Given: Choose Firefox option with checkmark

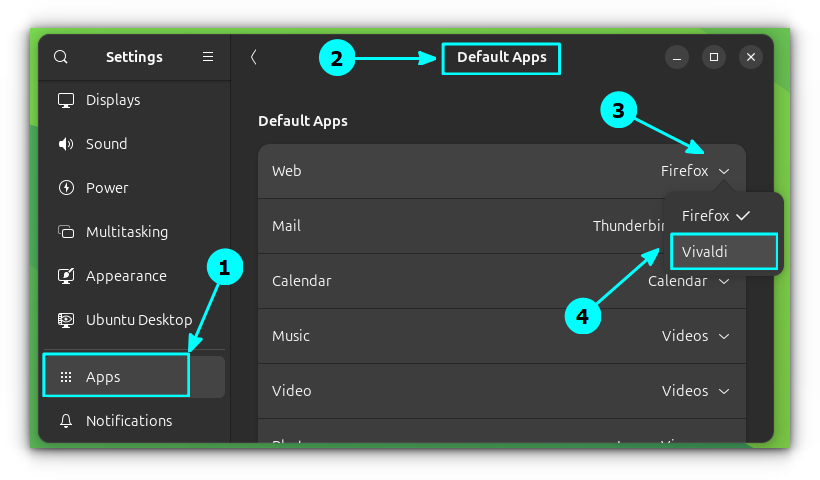Looking at the screenshot, I should click(x=715, y=215).
